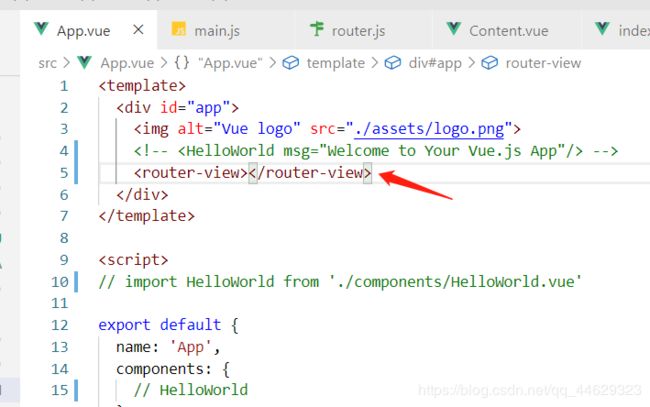
Task: Select router-view in the breadcrumb
Action: [x=543, y=63]
